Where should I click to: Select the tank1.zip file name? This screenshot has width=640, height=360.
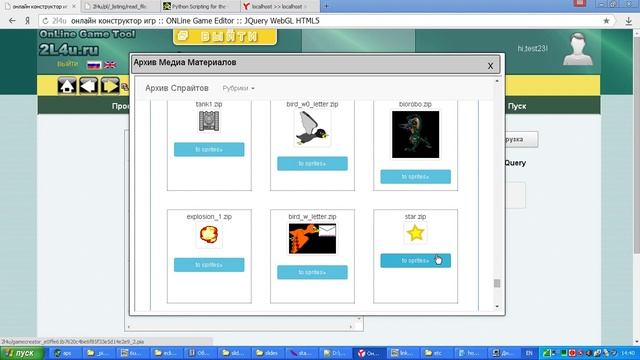(x=209, y=104)
